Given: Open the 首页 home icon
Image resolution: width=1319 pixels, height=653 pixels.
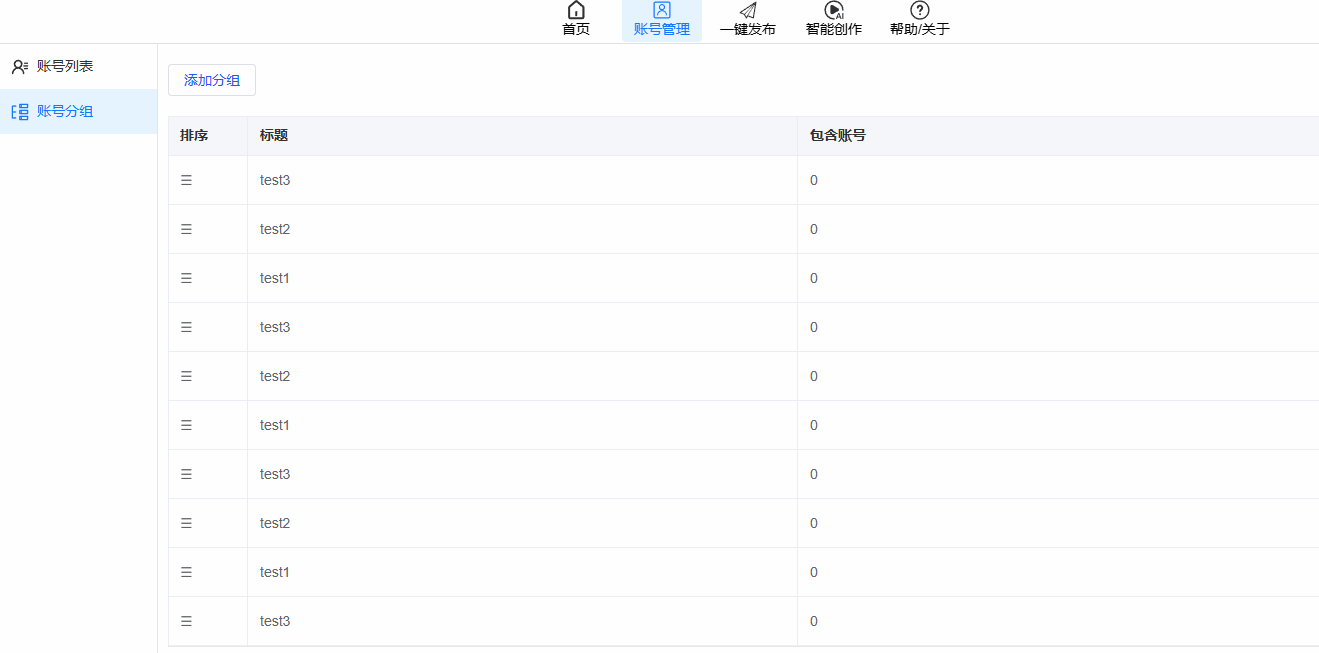Looking at the screenshot, I should pyautogui.click(x=575, y=11).
